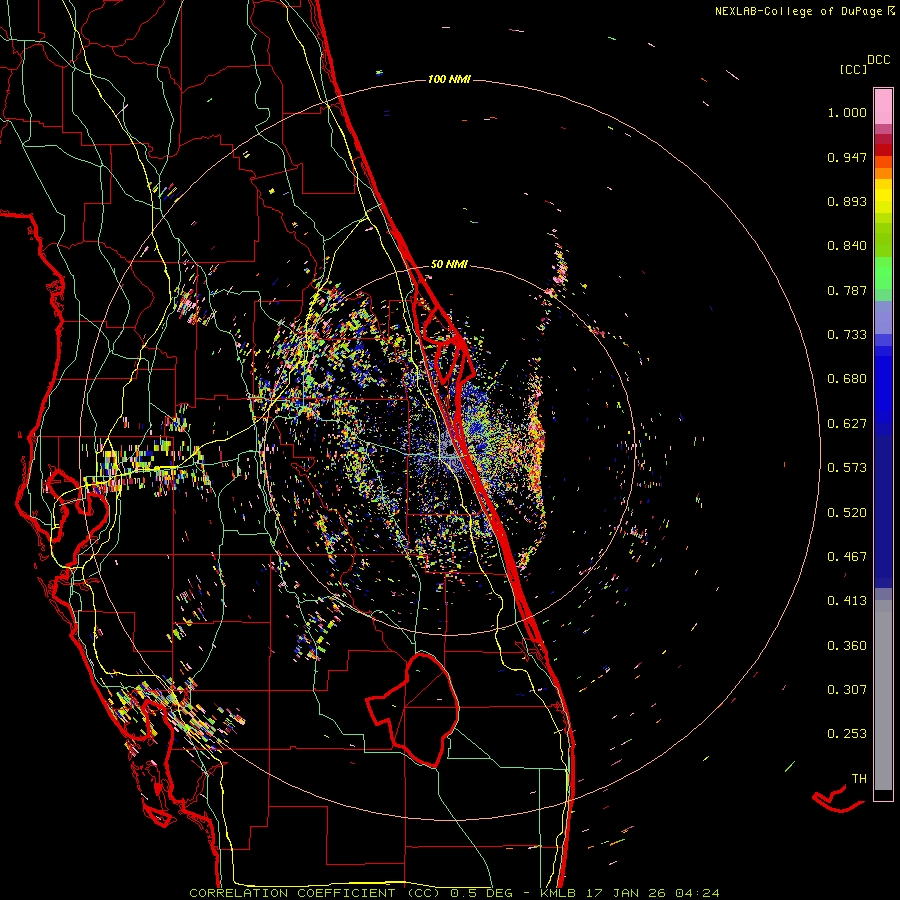Viewport: 900px width, 900px height.
Task: Click the 0.680 scale value
Action: (847, 379)
